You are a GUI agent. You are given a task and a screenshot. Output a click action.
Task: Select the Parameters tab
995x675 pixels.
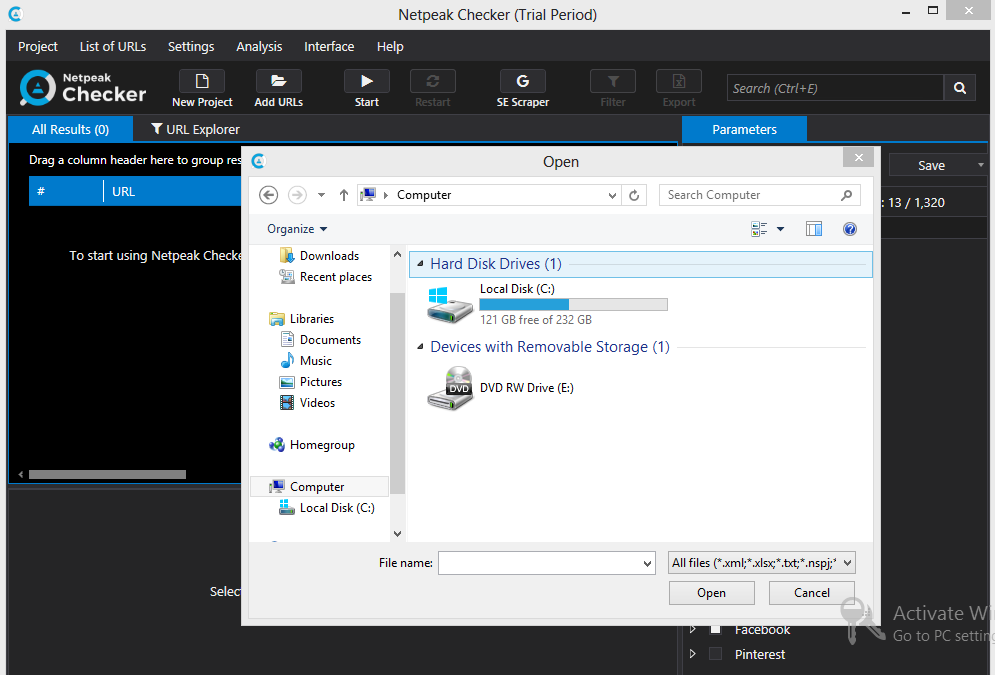(x=744, y=129)
